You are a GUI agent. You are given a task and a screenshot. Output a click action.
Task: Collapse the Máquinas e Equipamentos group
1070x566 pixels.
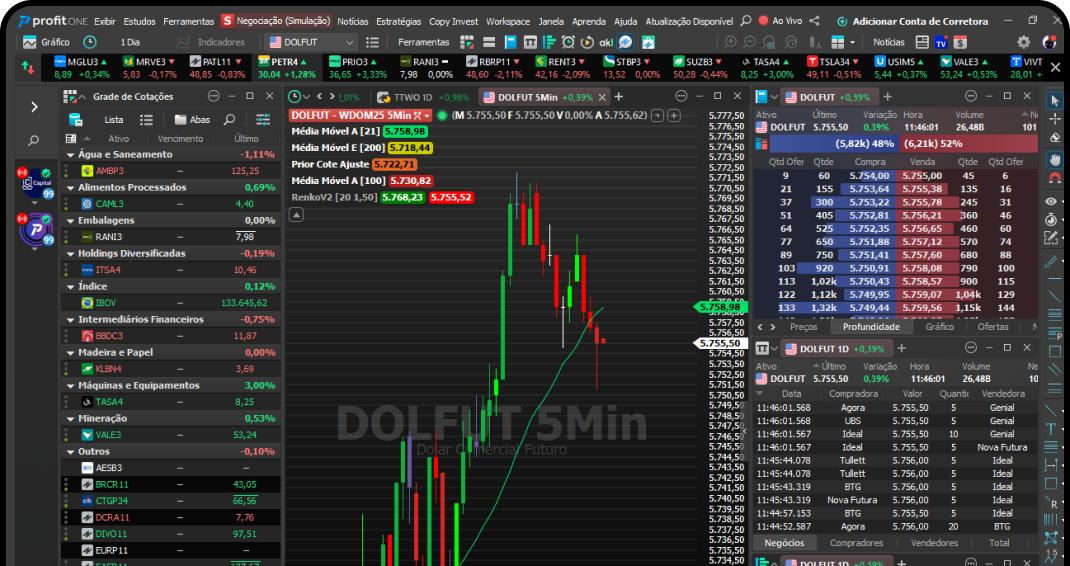tap(70, 386)
